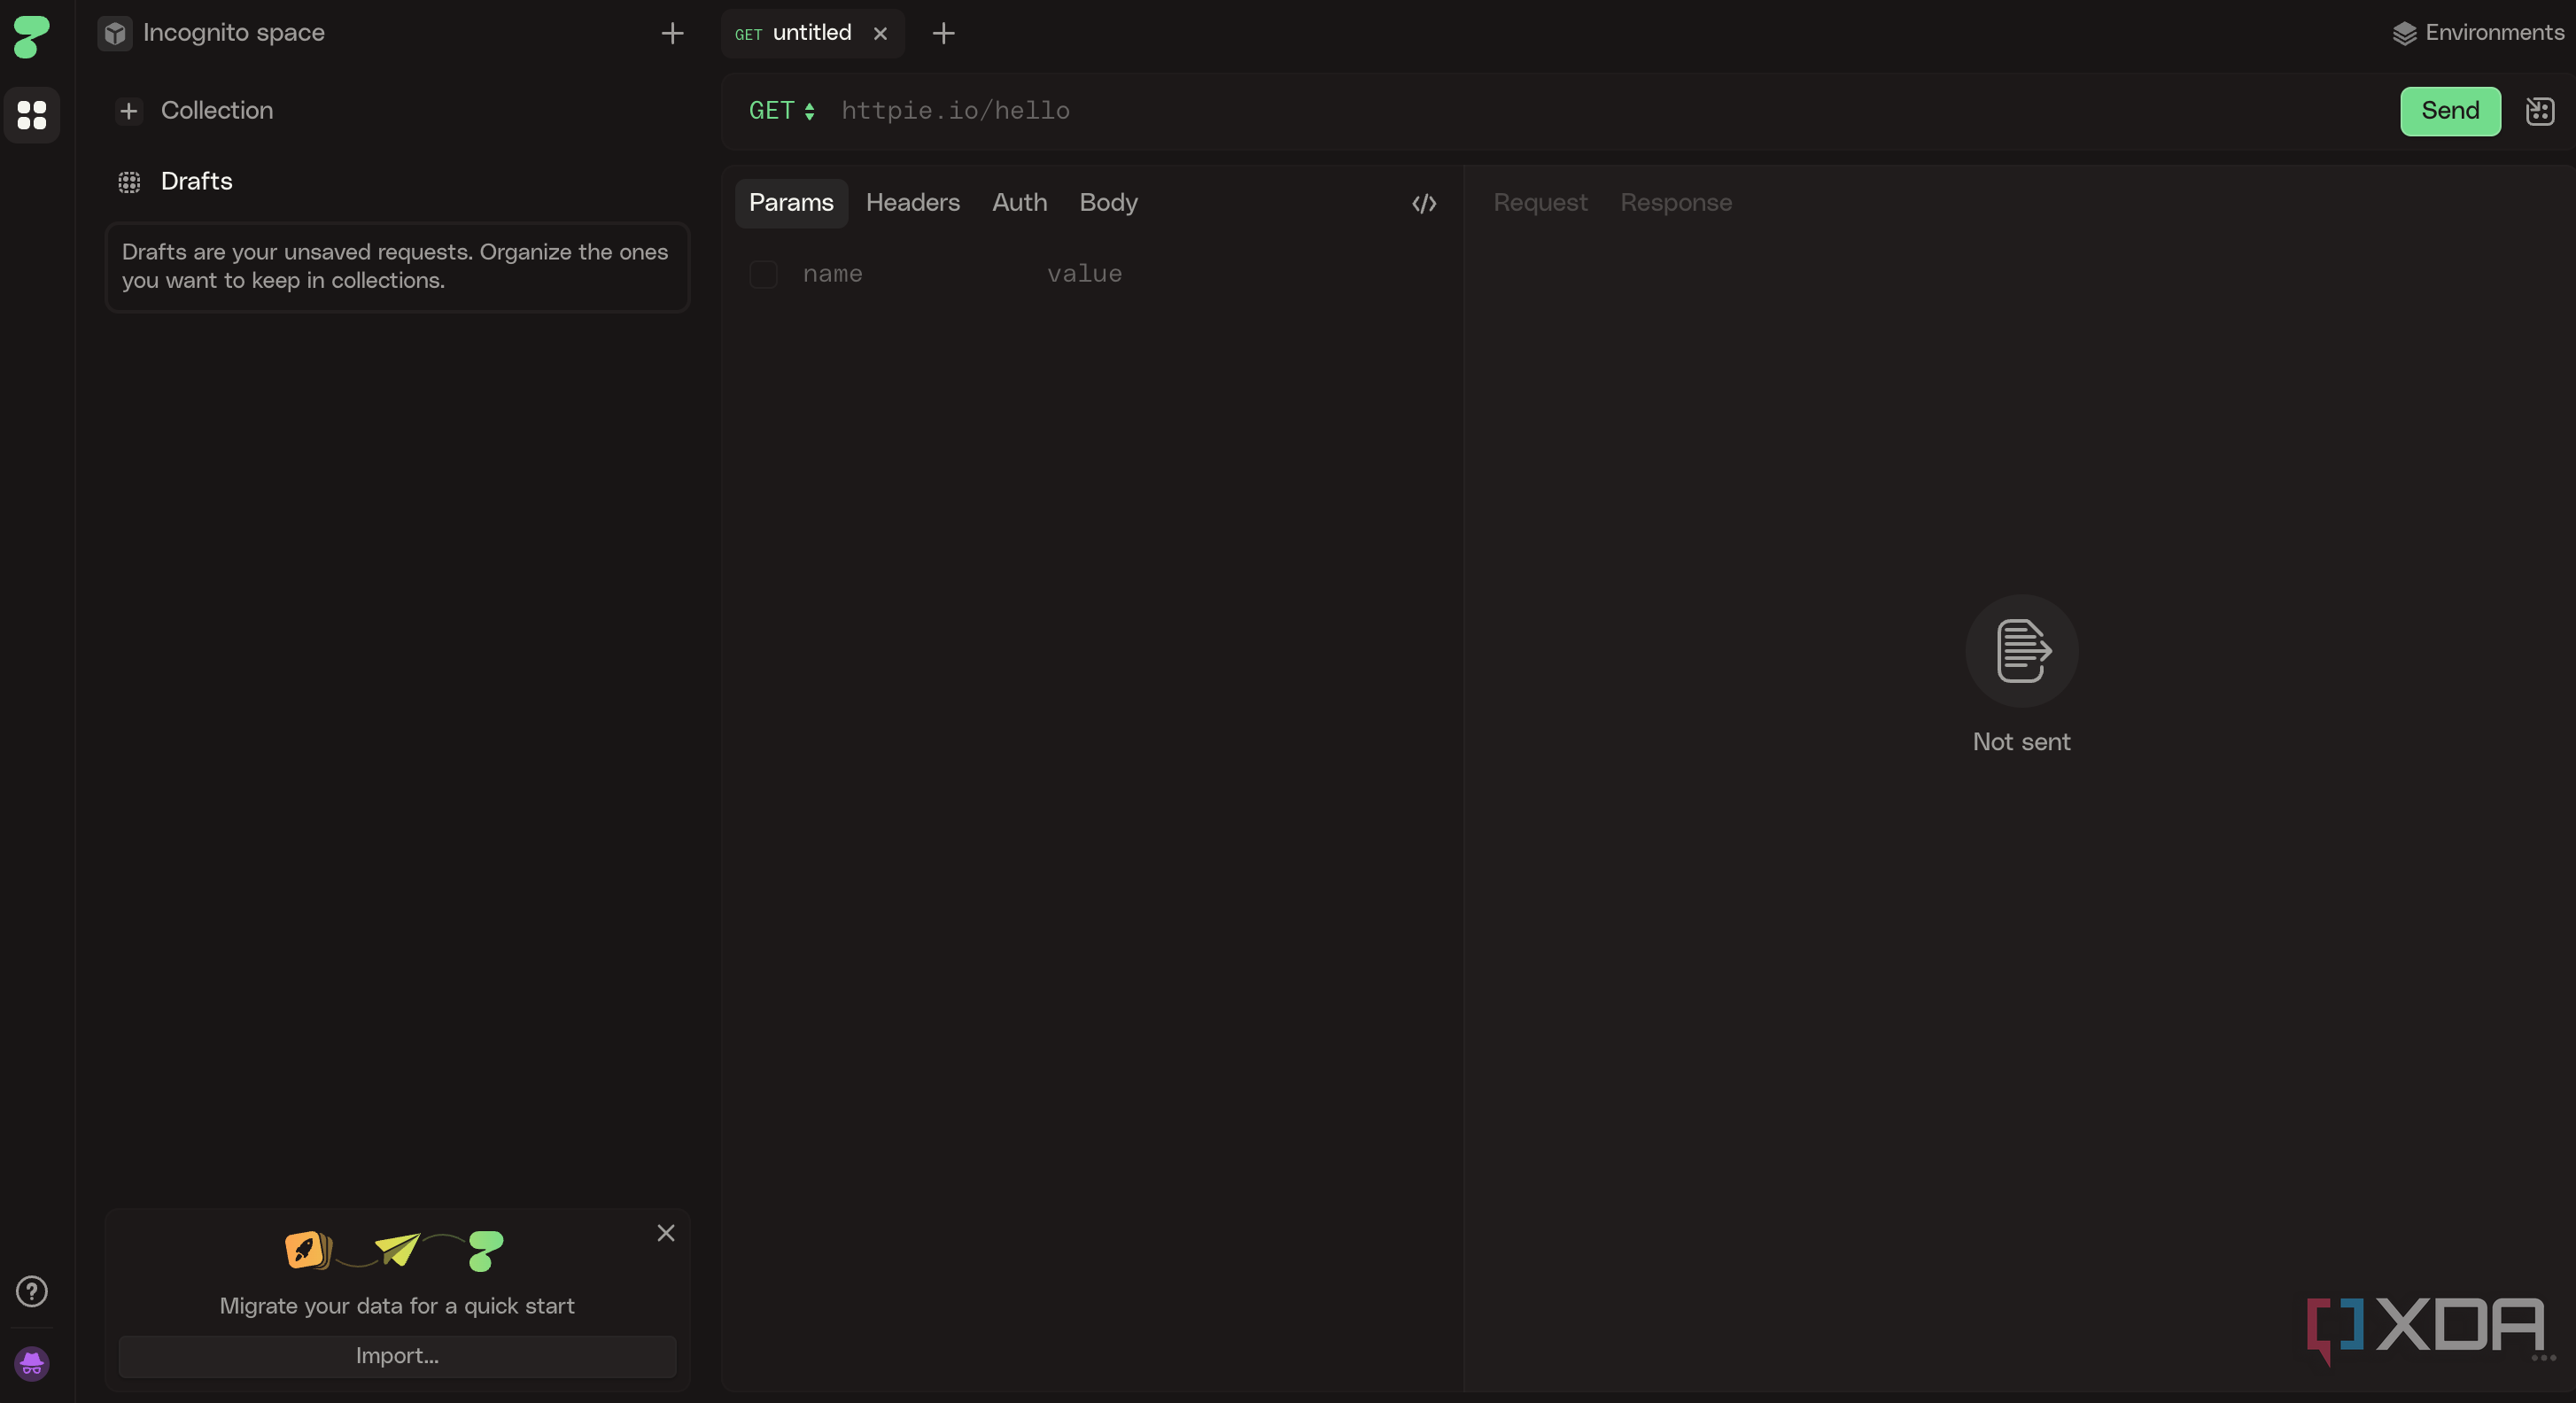The width and height of the screenshot is (2576, 1403).
Task: Click the Import... button
Action: point(397,1356)
